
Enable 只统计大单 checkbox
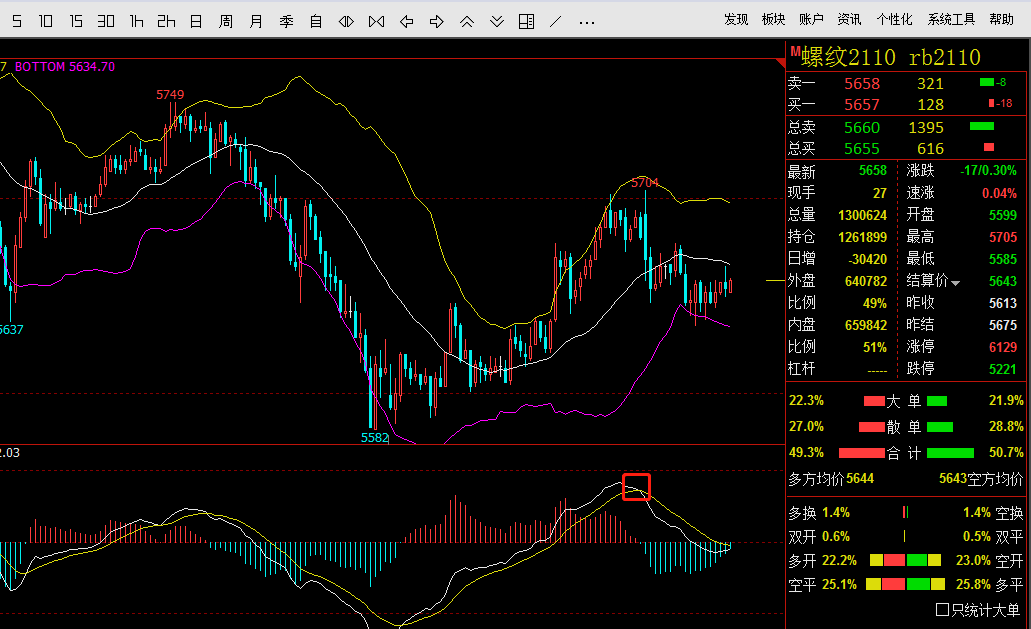click(942, 610)
